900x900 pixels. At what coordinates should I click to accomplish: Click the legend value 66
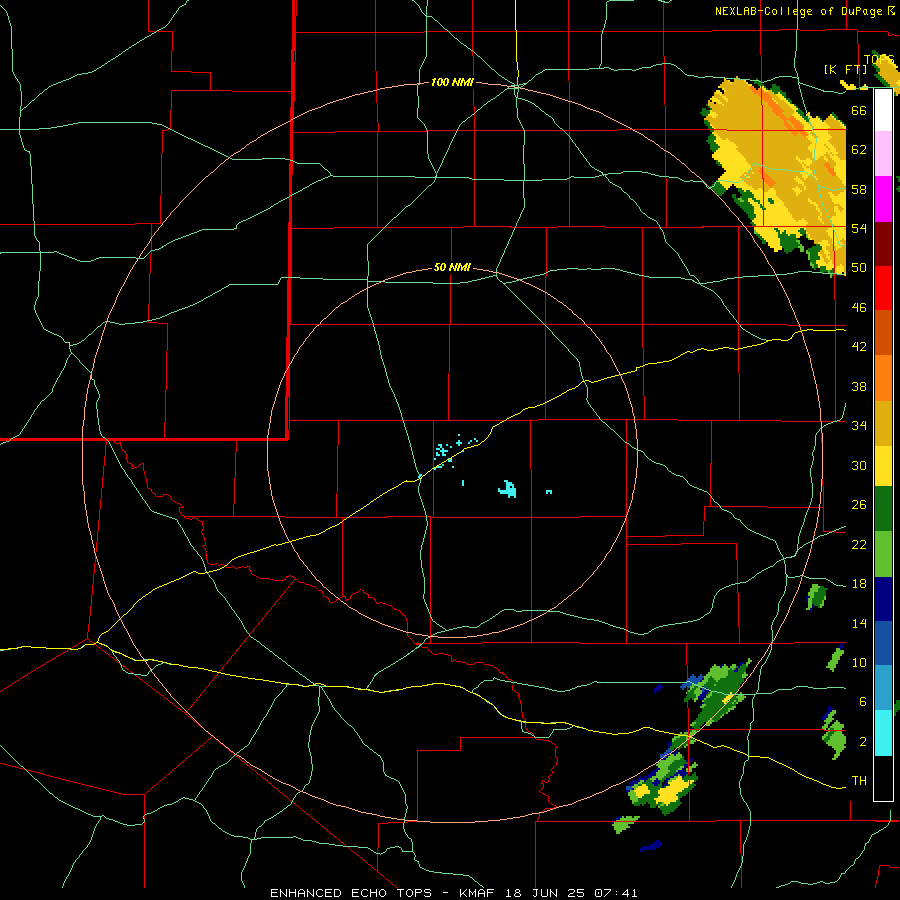point(859,110)
